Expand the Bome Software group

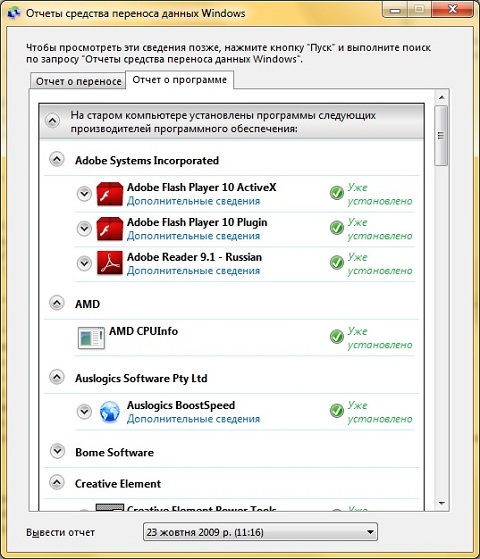click(x=57, y=451)
